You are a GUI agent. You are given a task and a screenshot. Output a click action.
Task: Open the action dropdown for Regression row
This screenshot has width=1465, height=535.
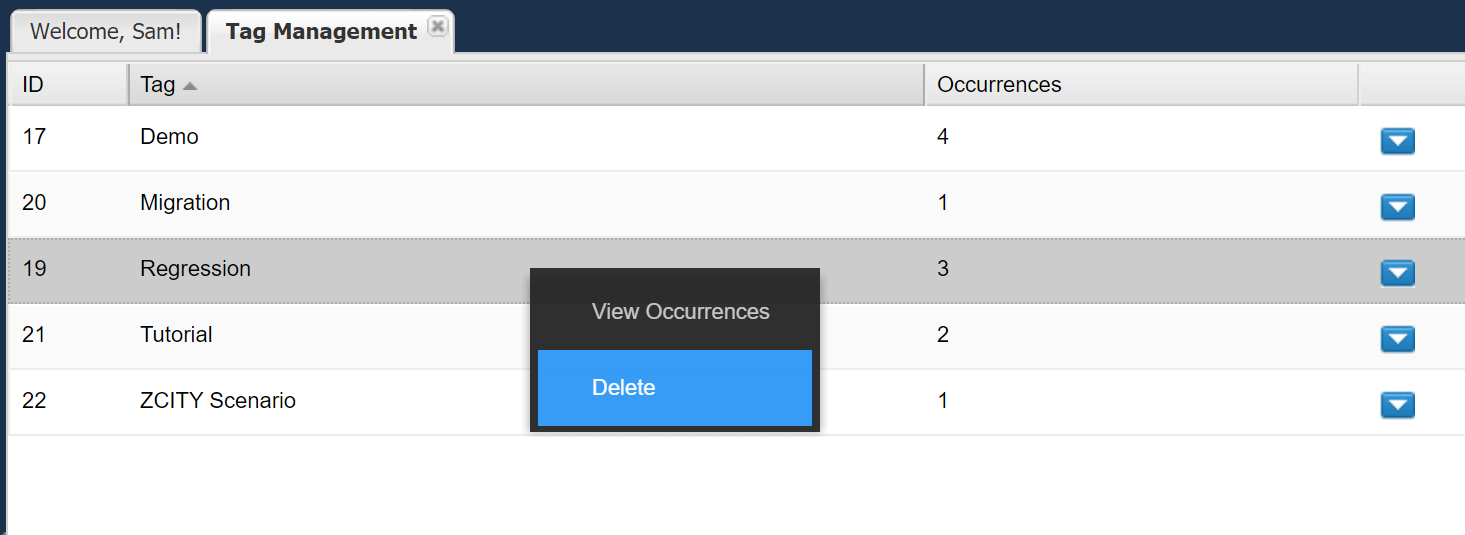point(1397,273)
